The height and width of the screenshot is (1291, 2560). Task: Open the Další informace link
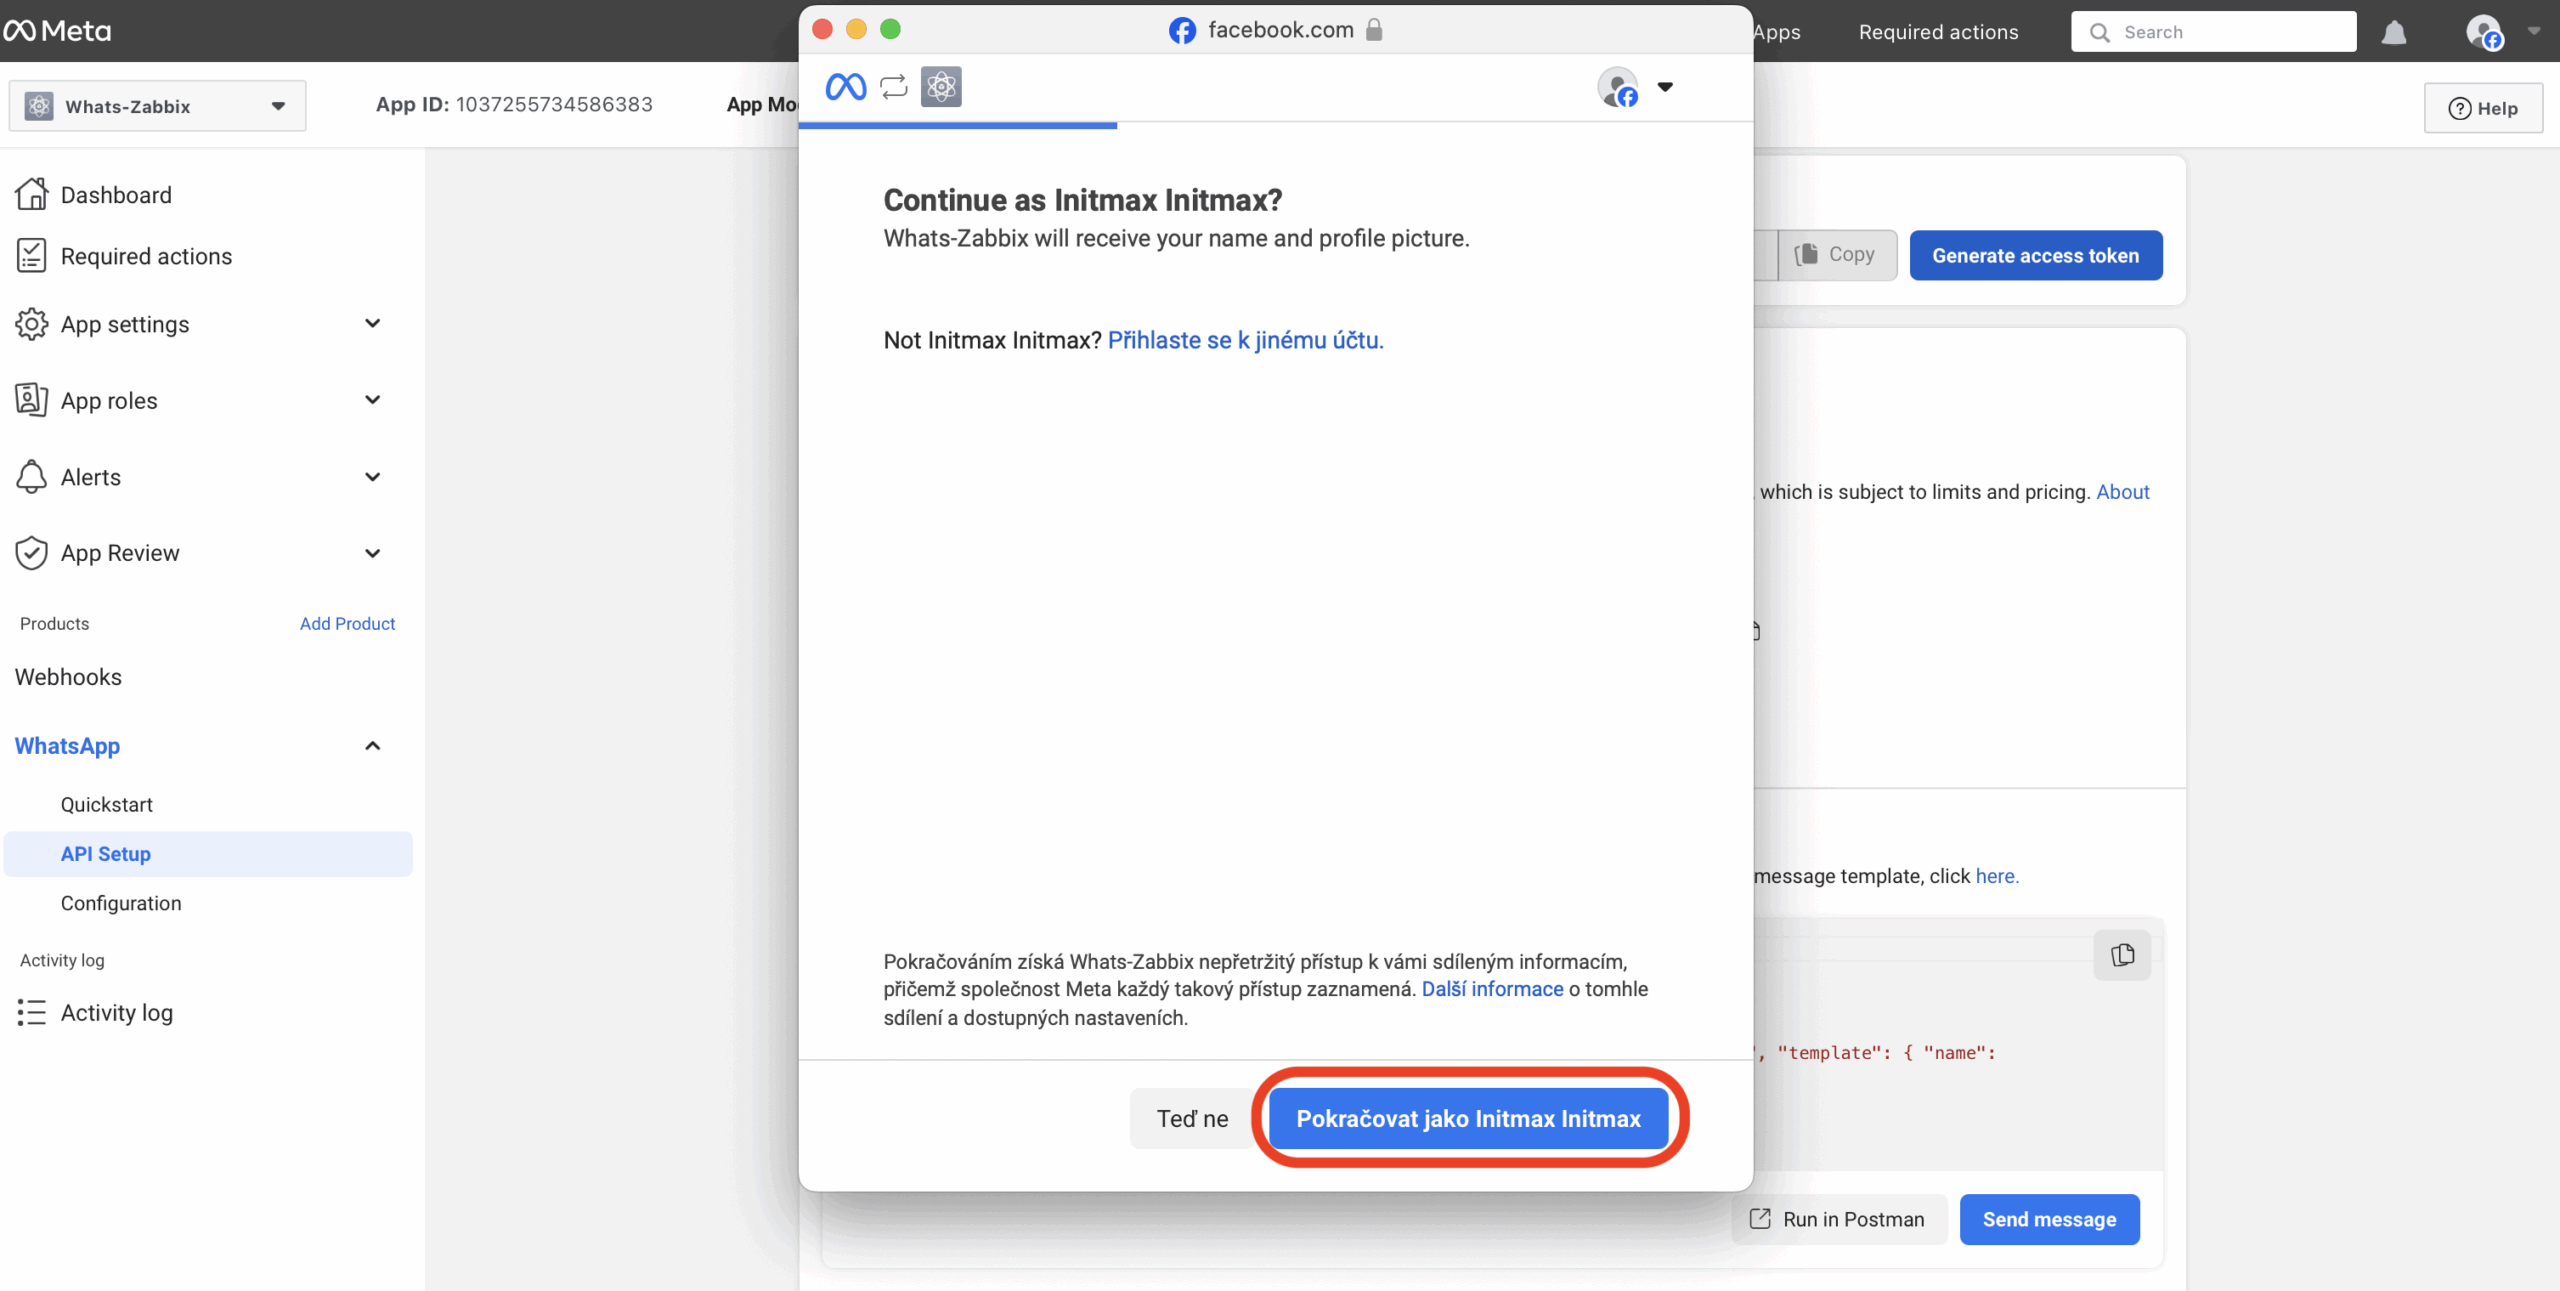[x=1492, y=989]
